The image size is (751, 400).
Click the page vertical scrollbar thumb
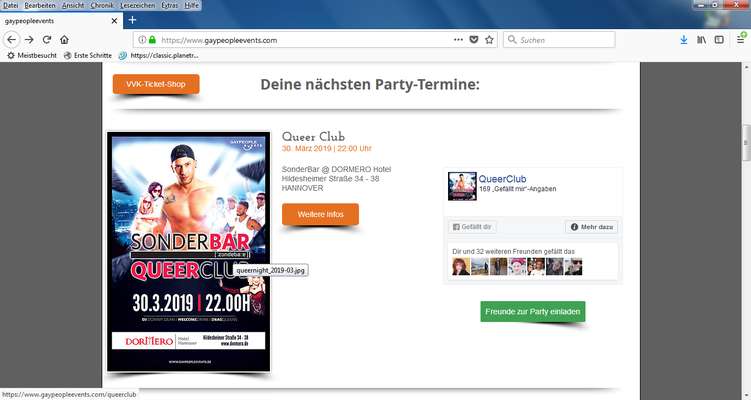click(746, 143)
